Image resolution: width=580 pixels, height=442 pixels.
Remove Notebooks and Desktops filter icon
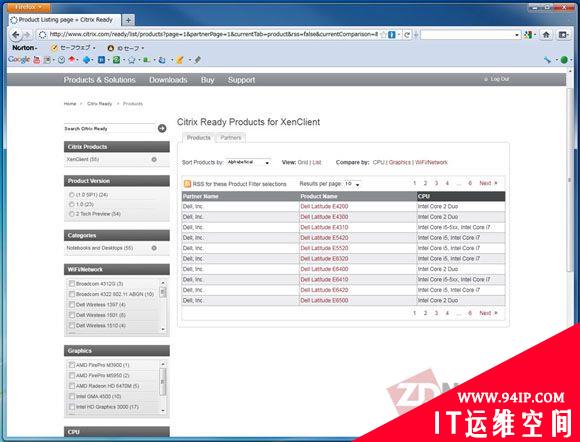pyautogui.click(x=154, y=248)
